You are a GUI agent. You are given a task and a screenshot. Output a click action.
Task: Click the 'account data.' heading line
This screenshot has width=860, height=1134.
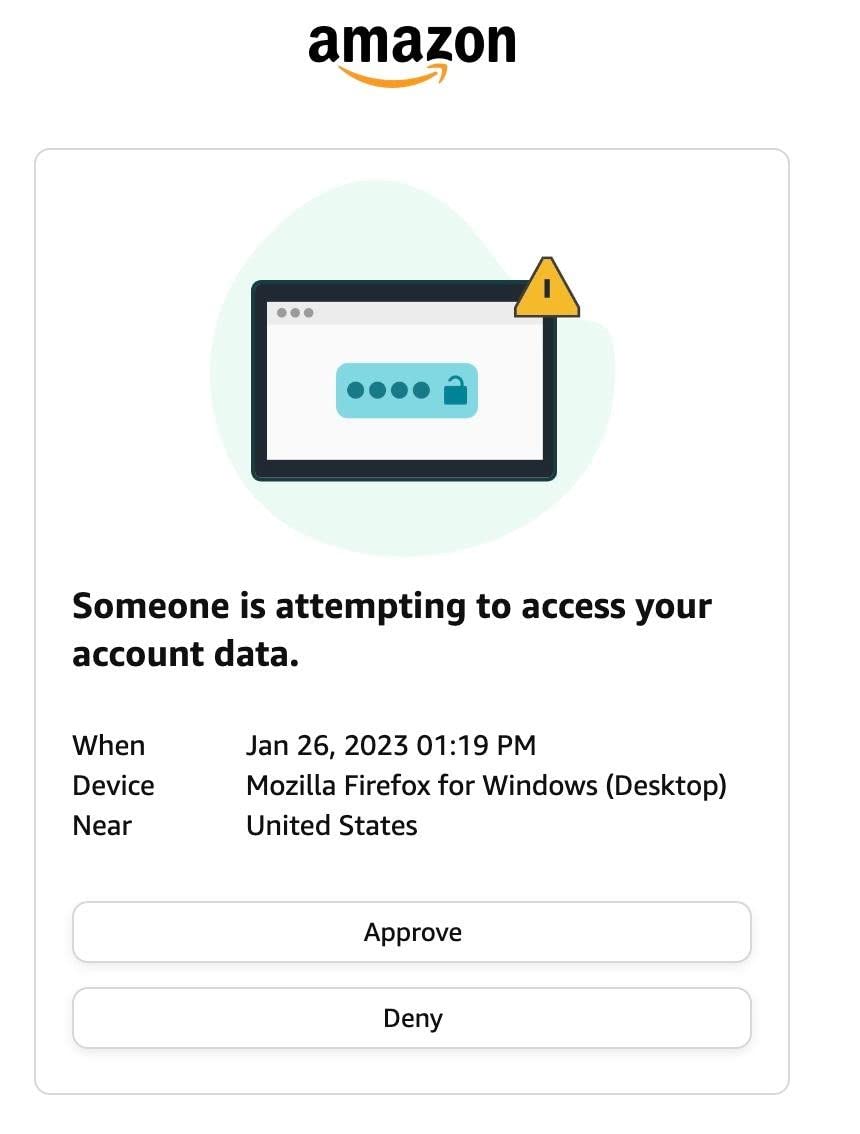tap(186, 654)
